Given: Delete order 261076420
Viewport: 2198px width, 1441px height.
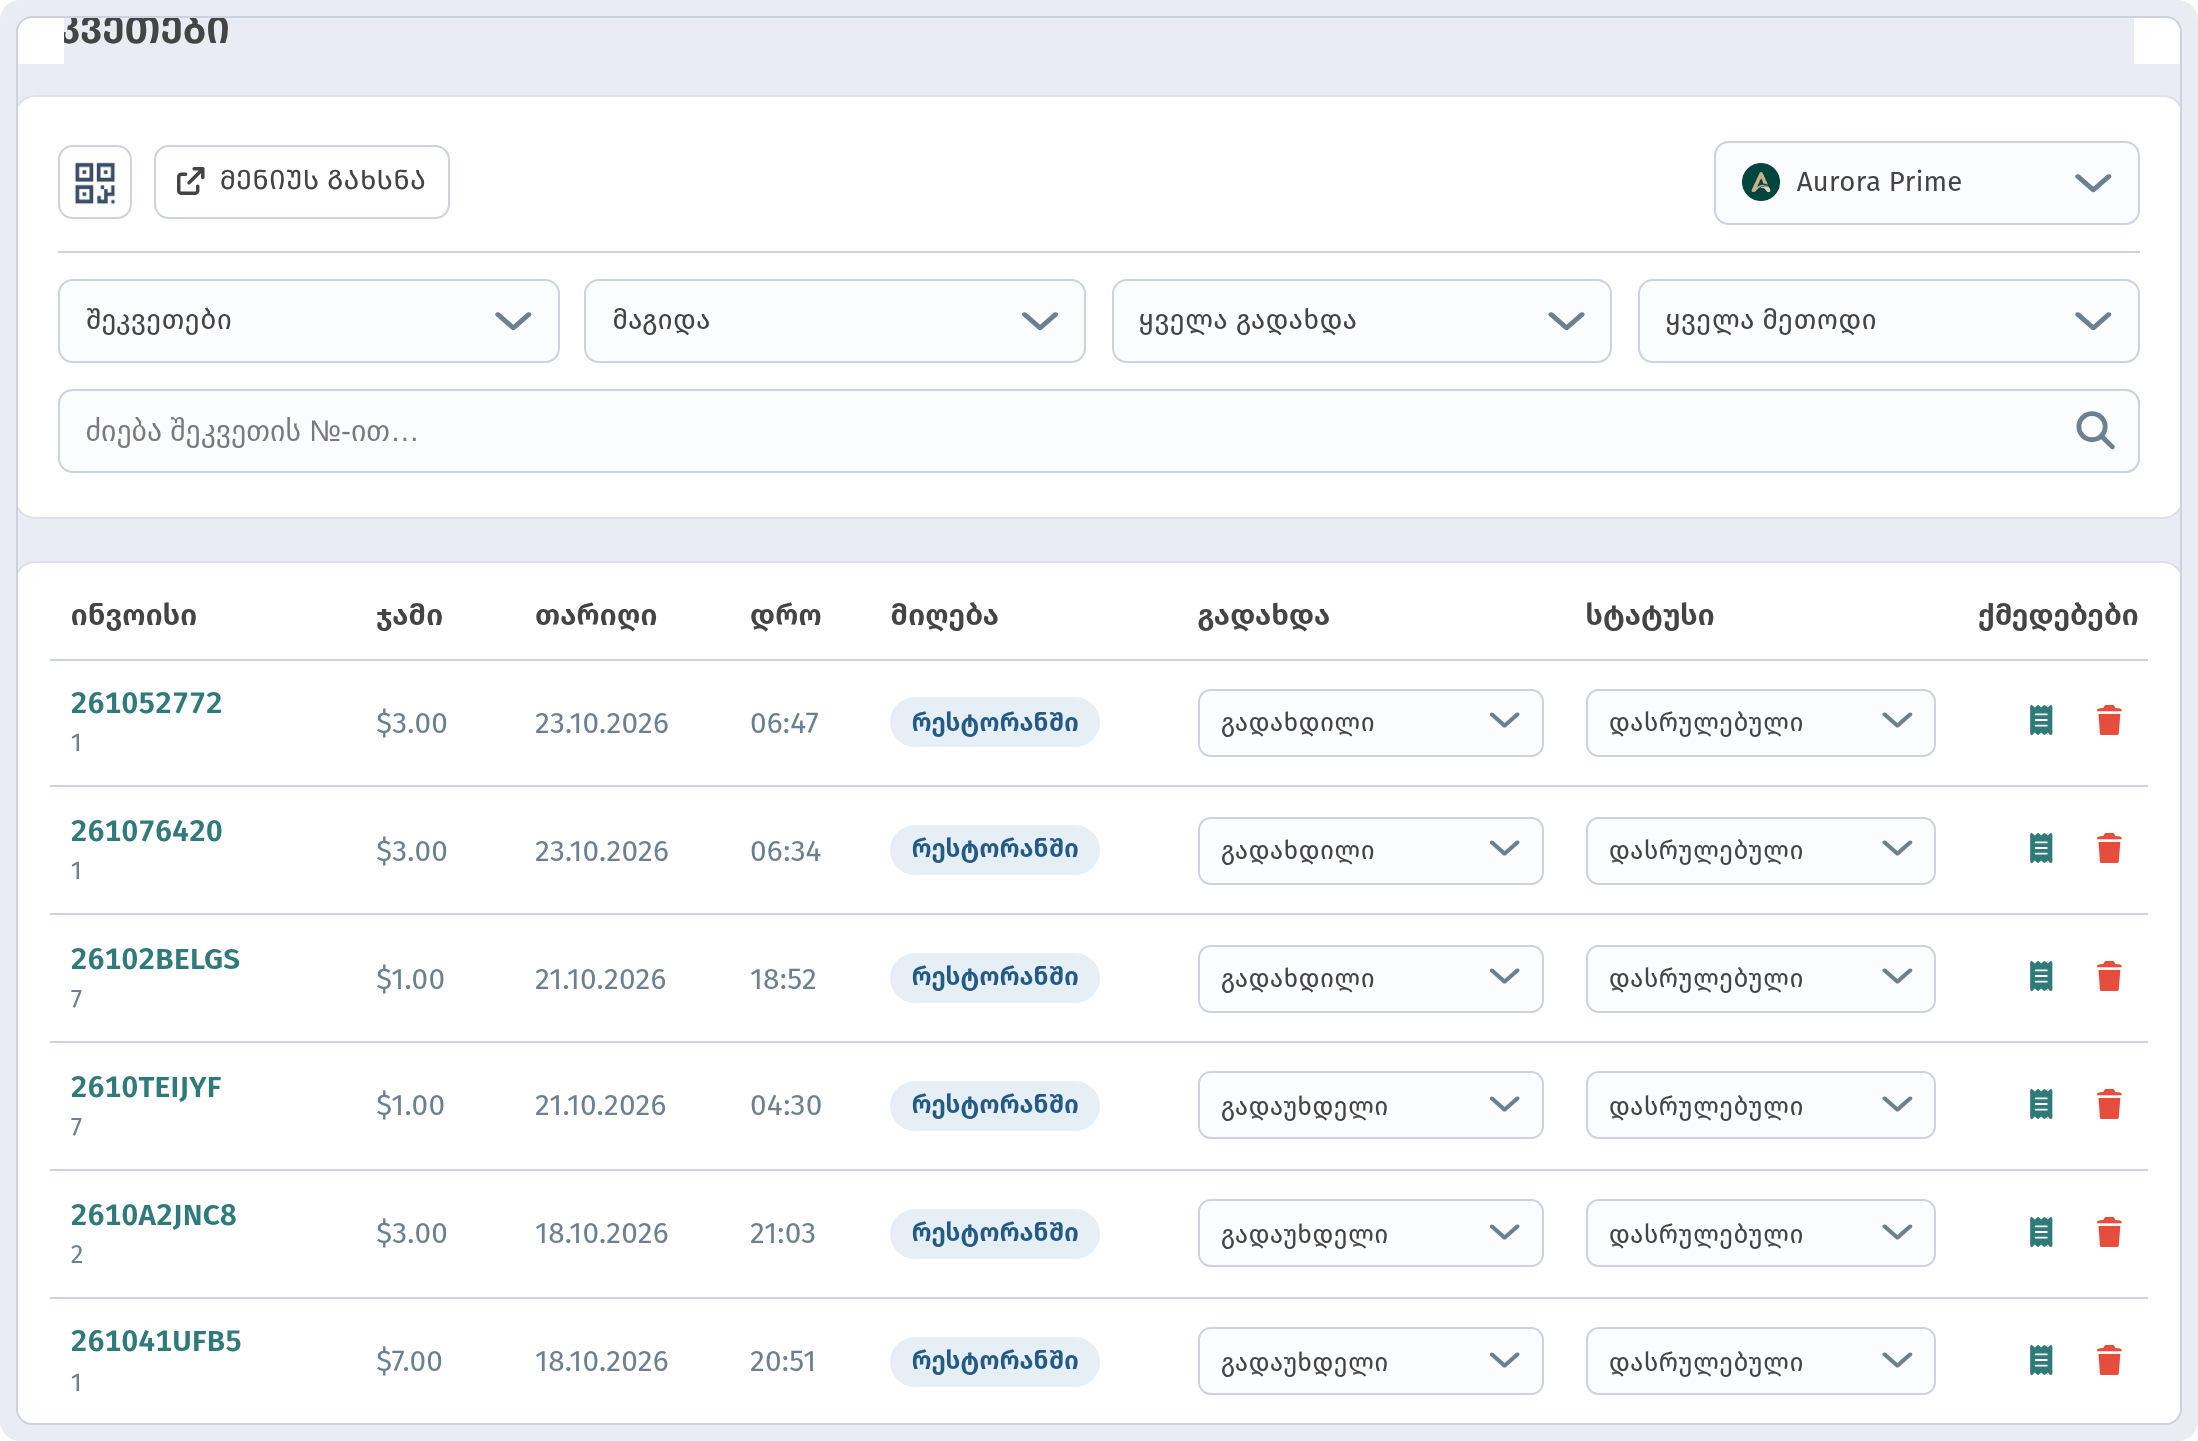Looking at the screenshot, I should coord(2109,848).
